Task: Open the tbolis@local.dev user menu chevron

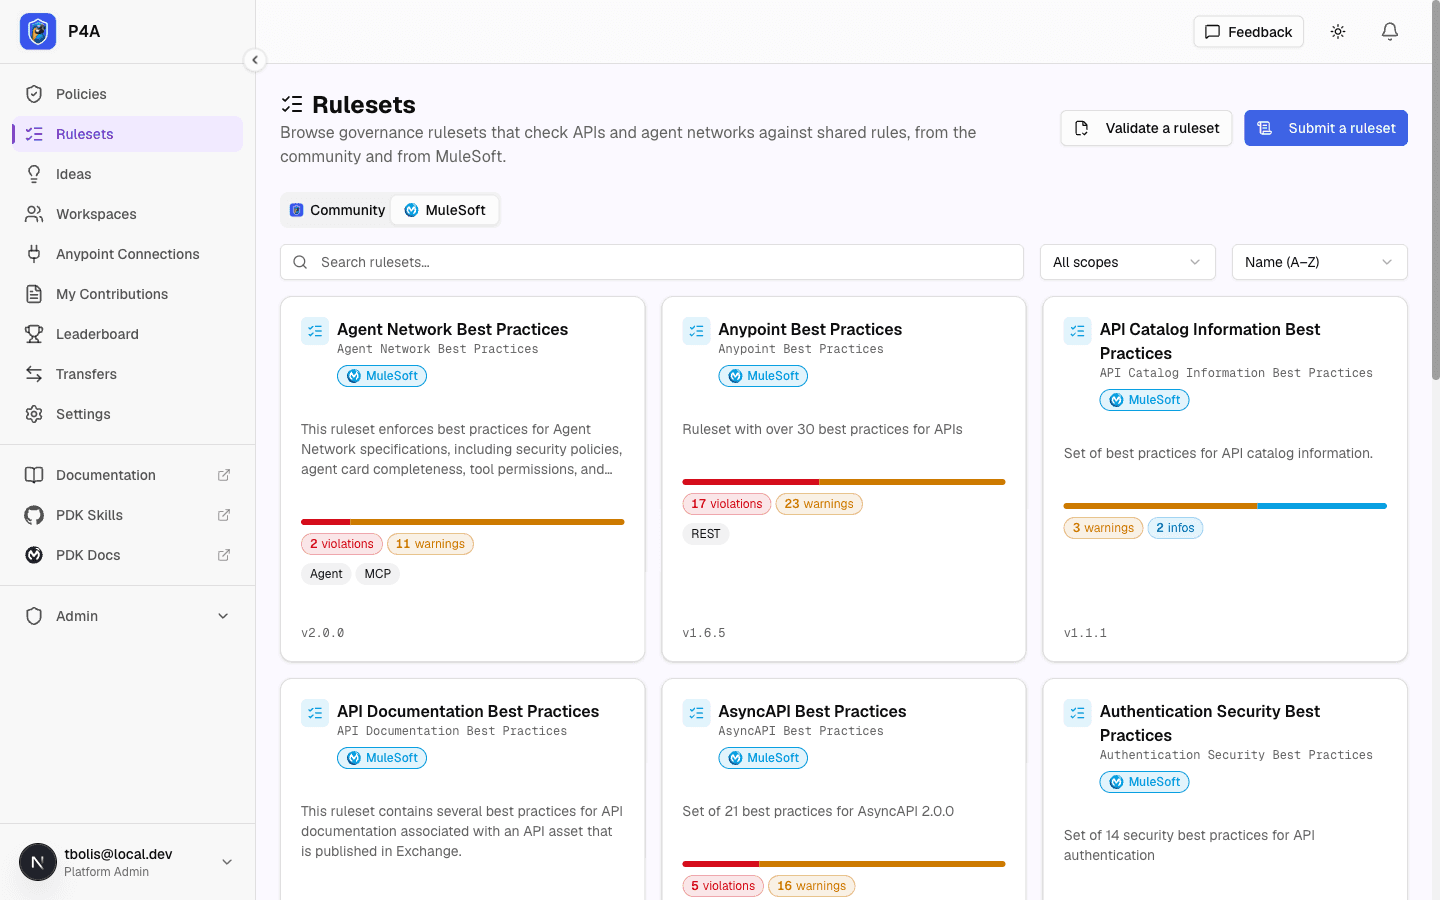Action: [227, 862]
